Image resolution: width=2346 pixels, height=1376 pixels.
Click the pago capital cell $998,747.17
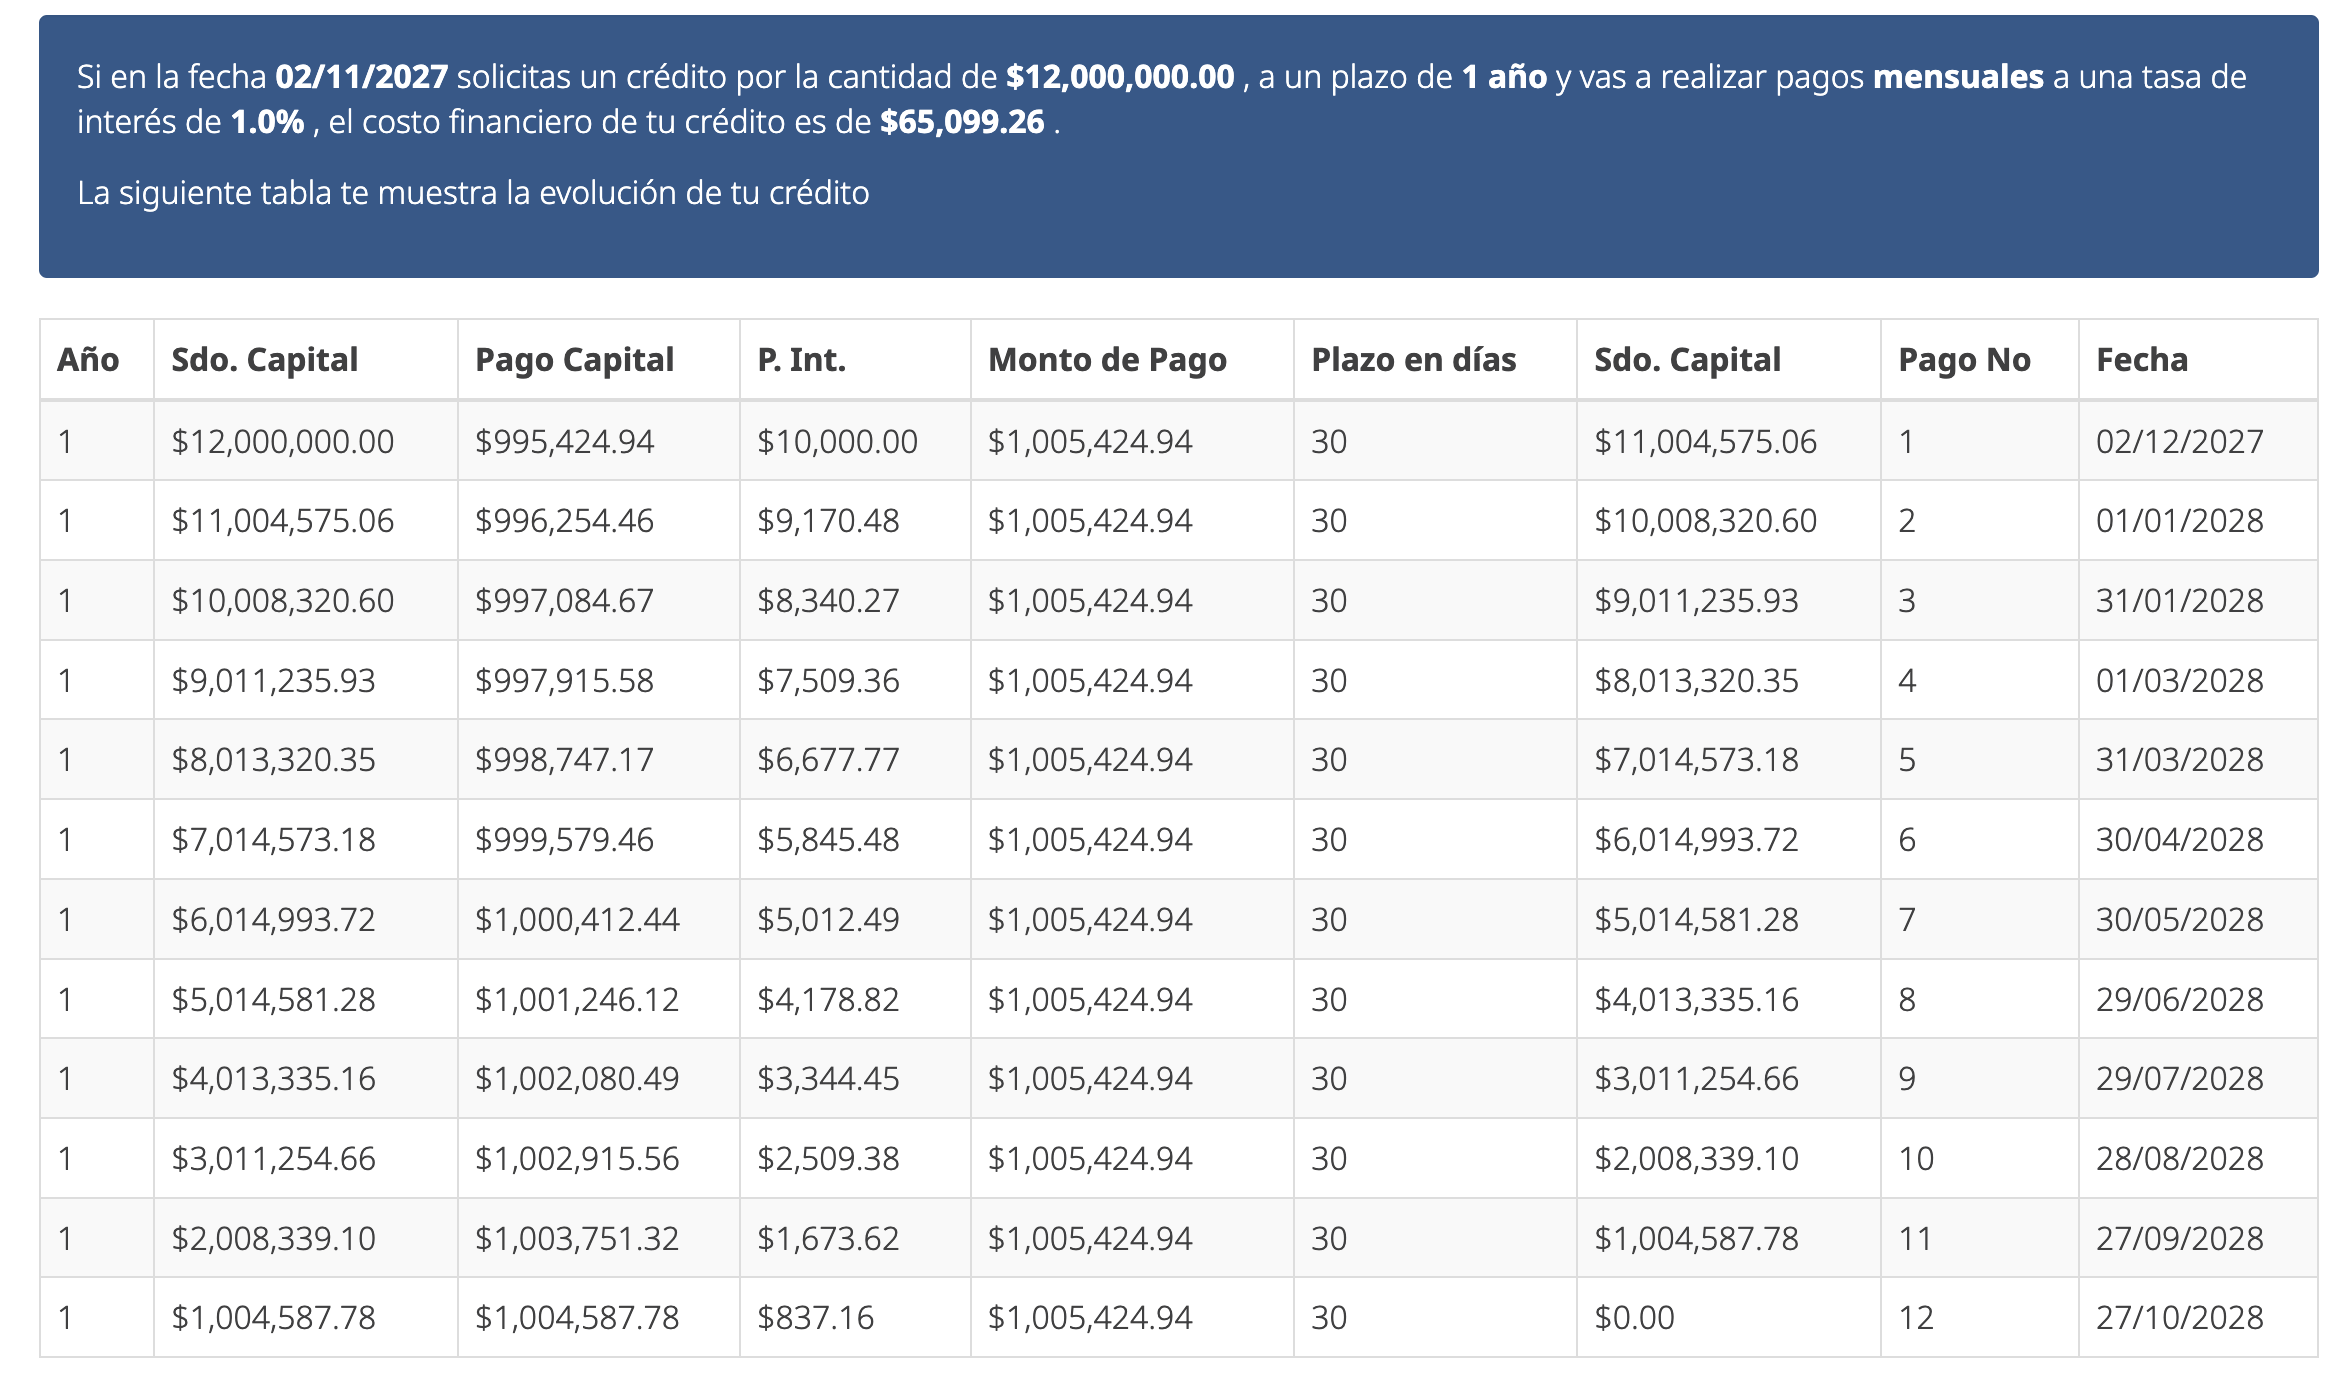pos(598,759)
